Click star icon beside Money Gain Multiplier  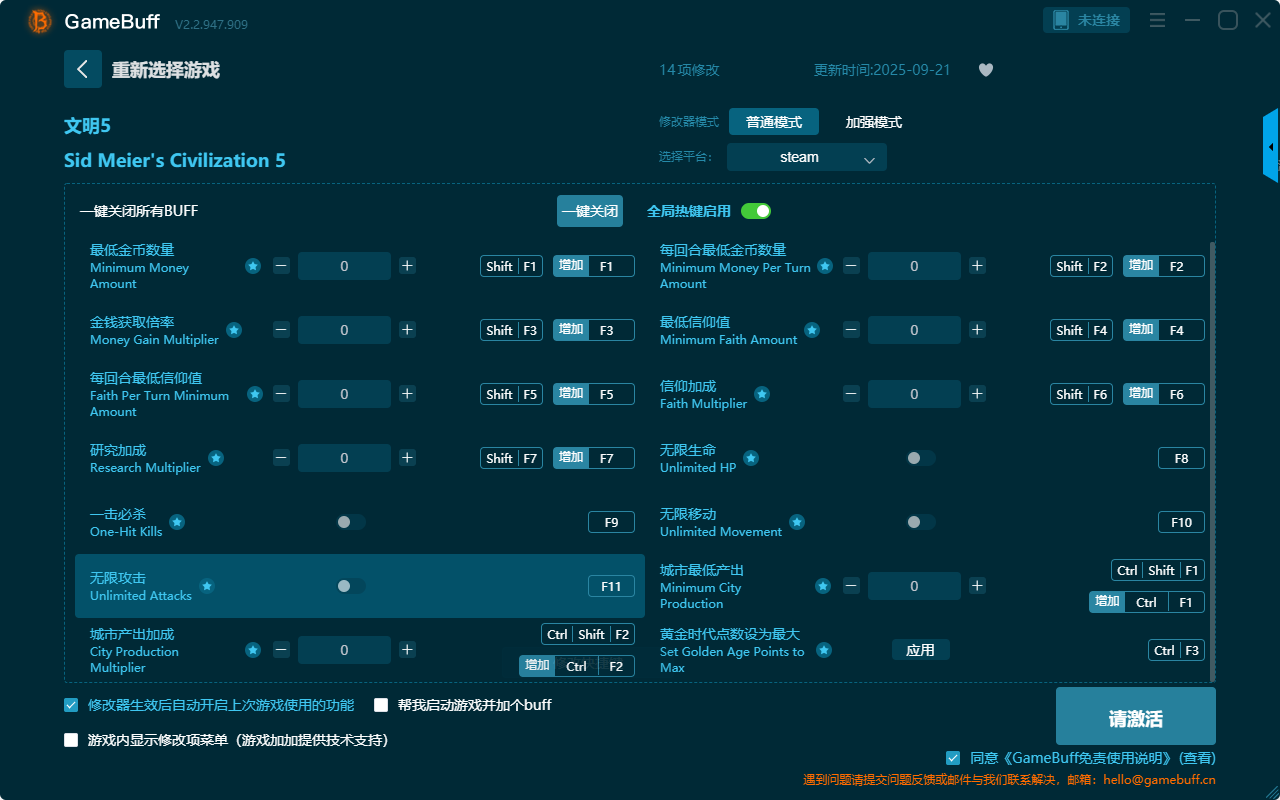point(233,330)
